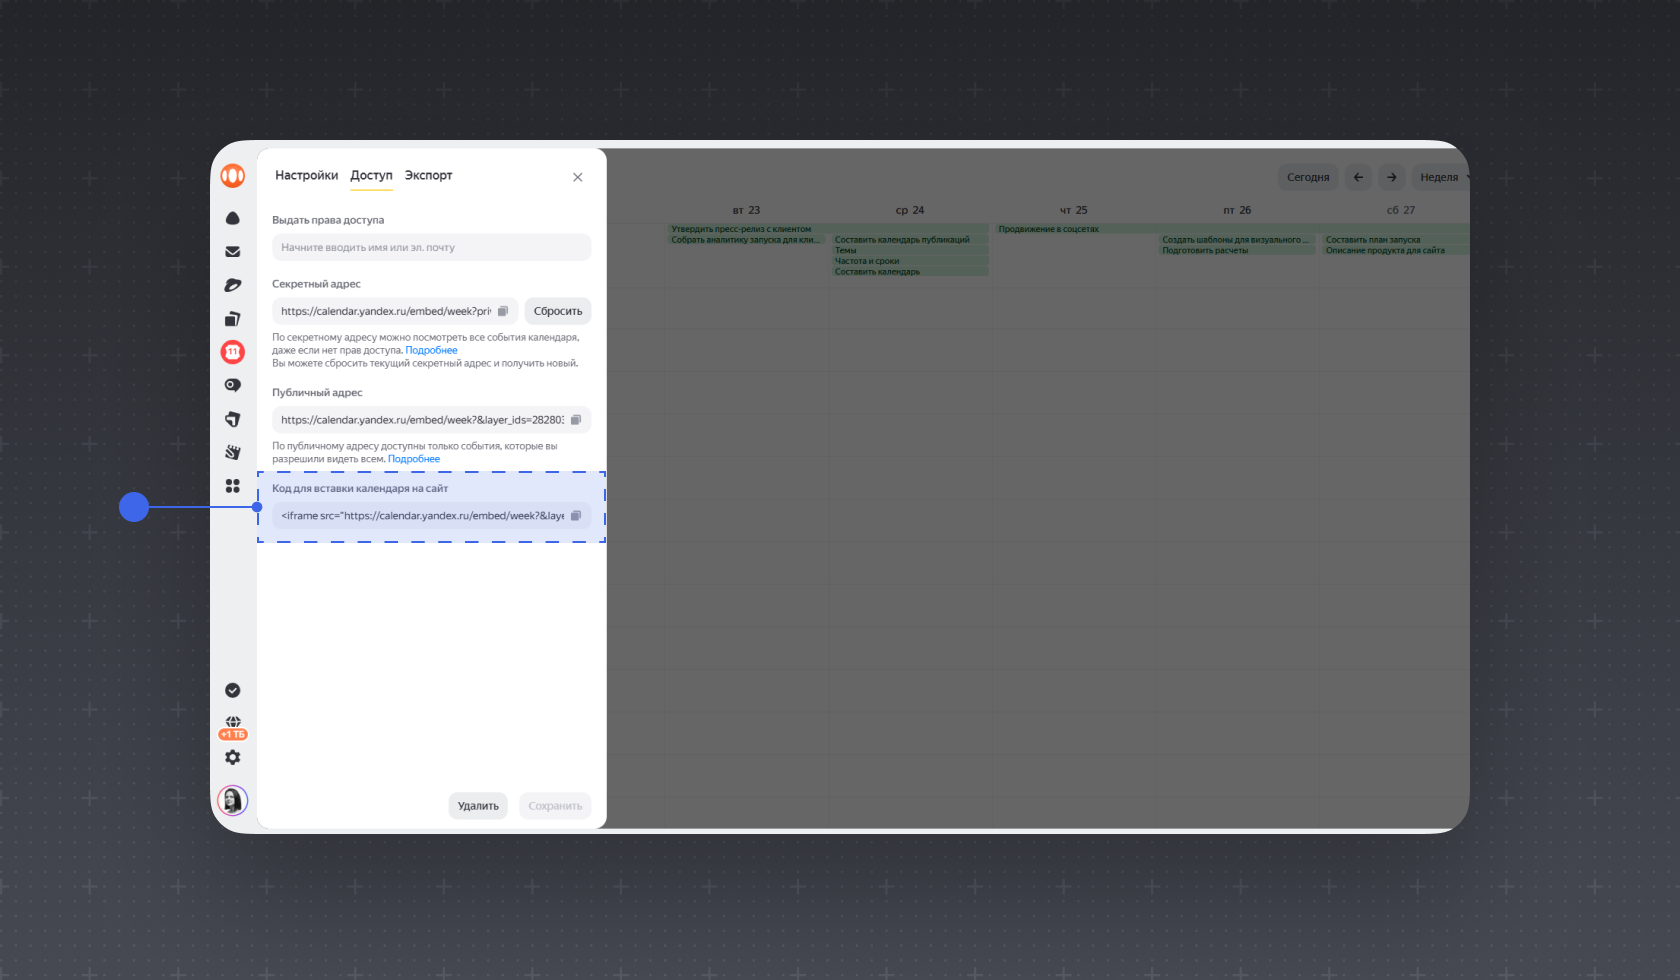
Task: Open Yandex Disk flying-saucer icon
Action: coord(233,285)
